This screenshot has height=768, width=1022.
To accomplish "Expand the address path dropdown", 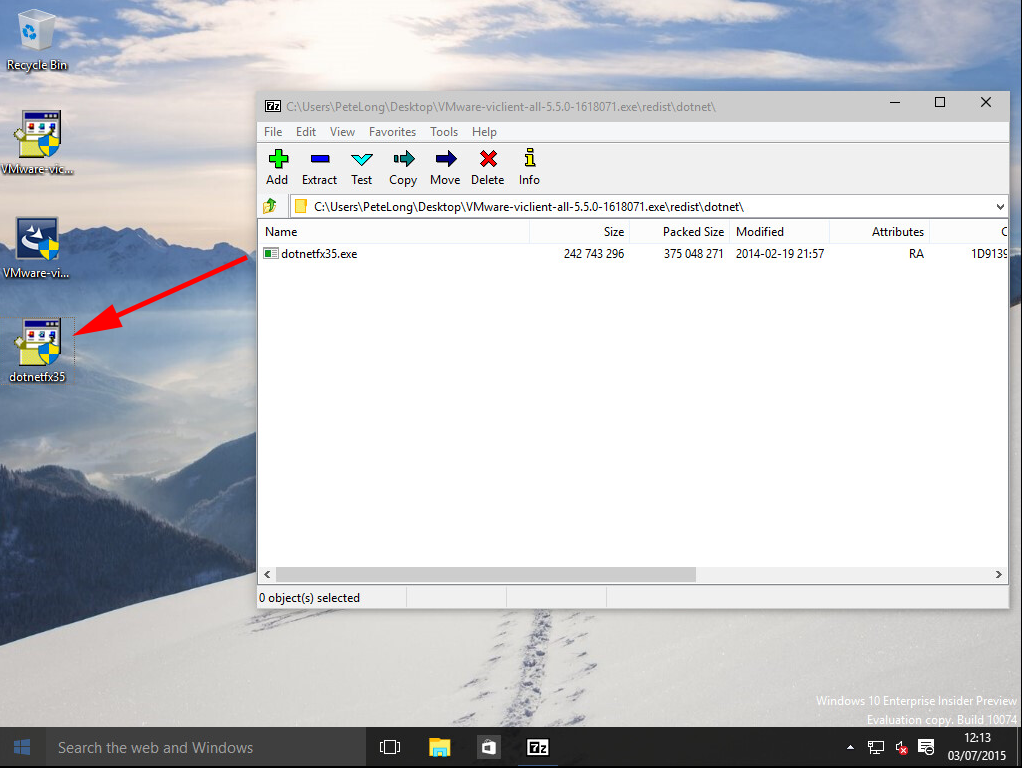I will tap(1000, 207).
